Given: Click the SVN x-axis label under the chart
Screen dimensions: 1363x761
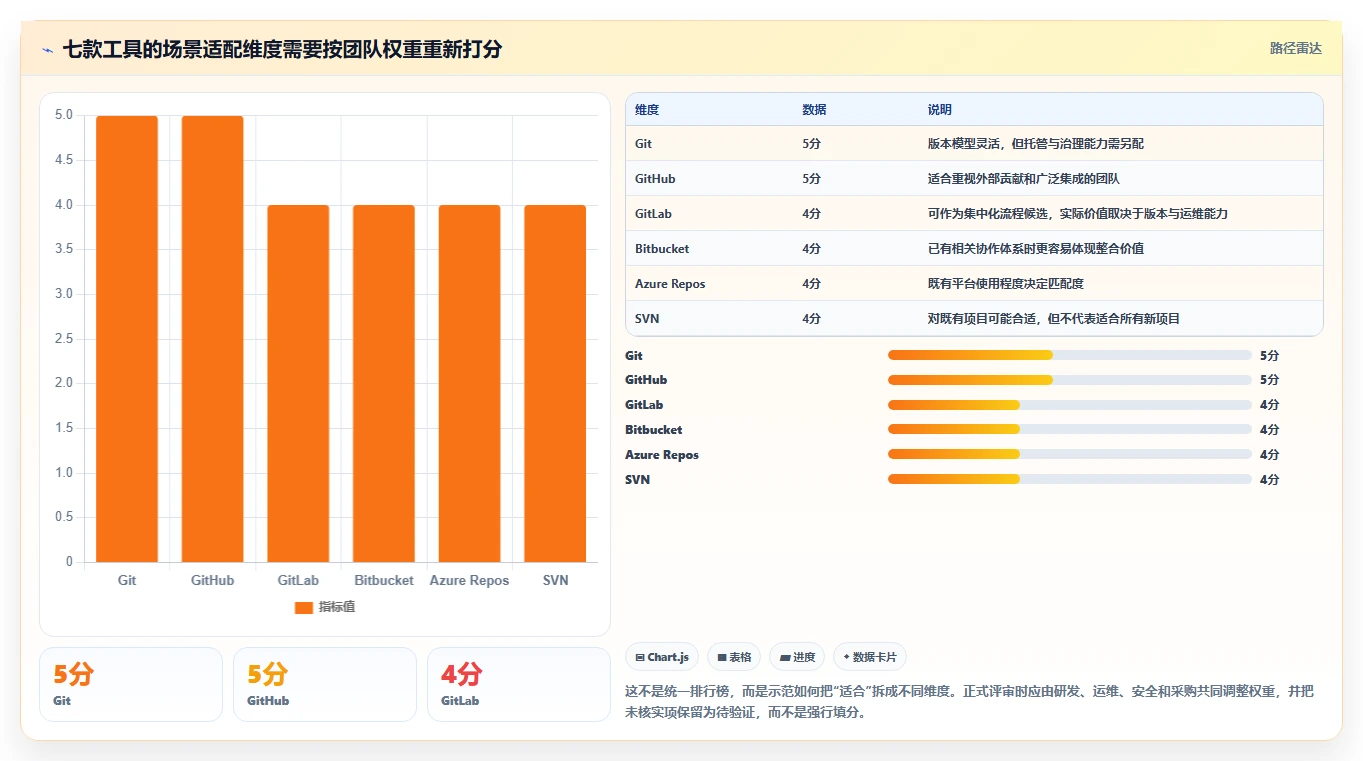Looking at the screenshot, I should pos(555,580).
